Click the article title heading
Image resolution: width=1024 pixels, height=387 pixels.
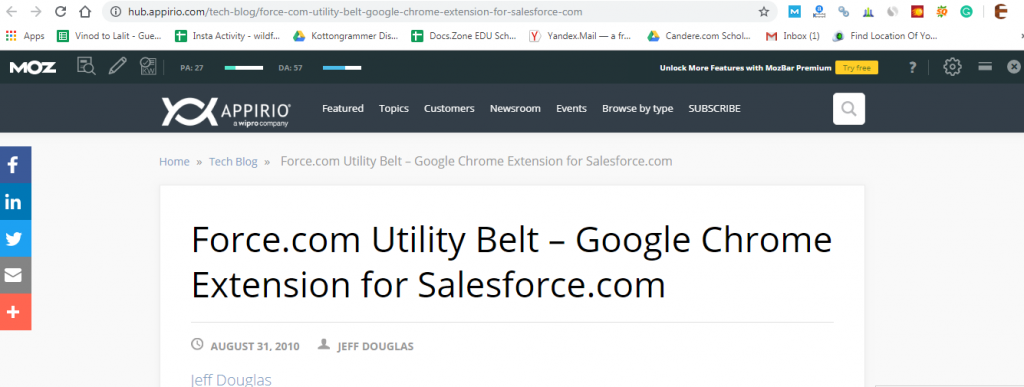click(x=511, y=262)
